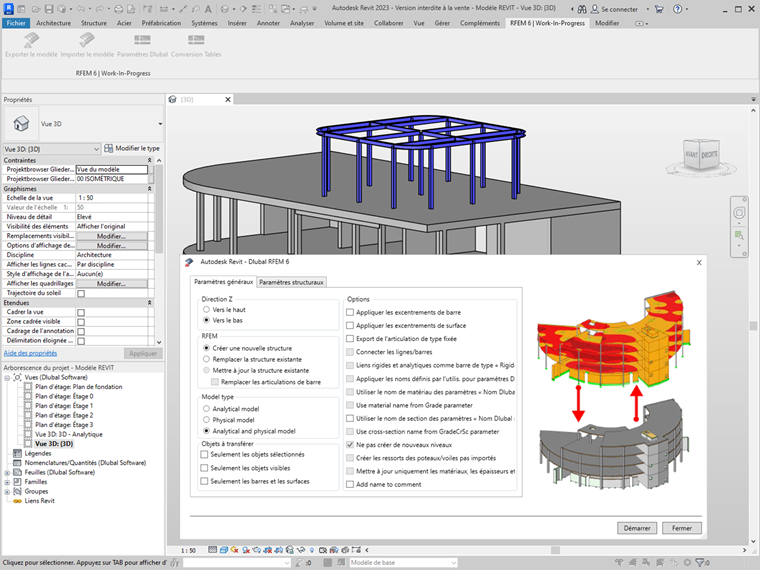This screenshot has height=570, width=760.
Task: Click Modifier for Remplacements visibilité
Action: (x=111, y=236)
